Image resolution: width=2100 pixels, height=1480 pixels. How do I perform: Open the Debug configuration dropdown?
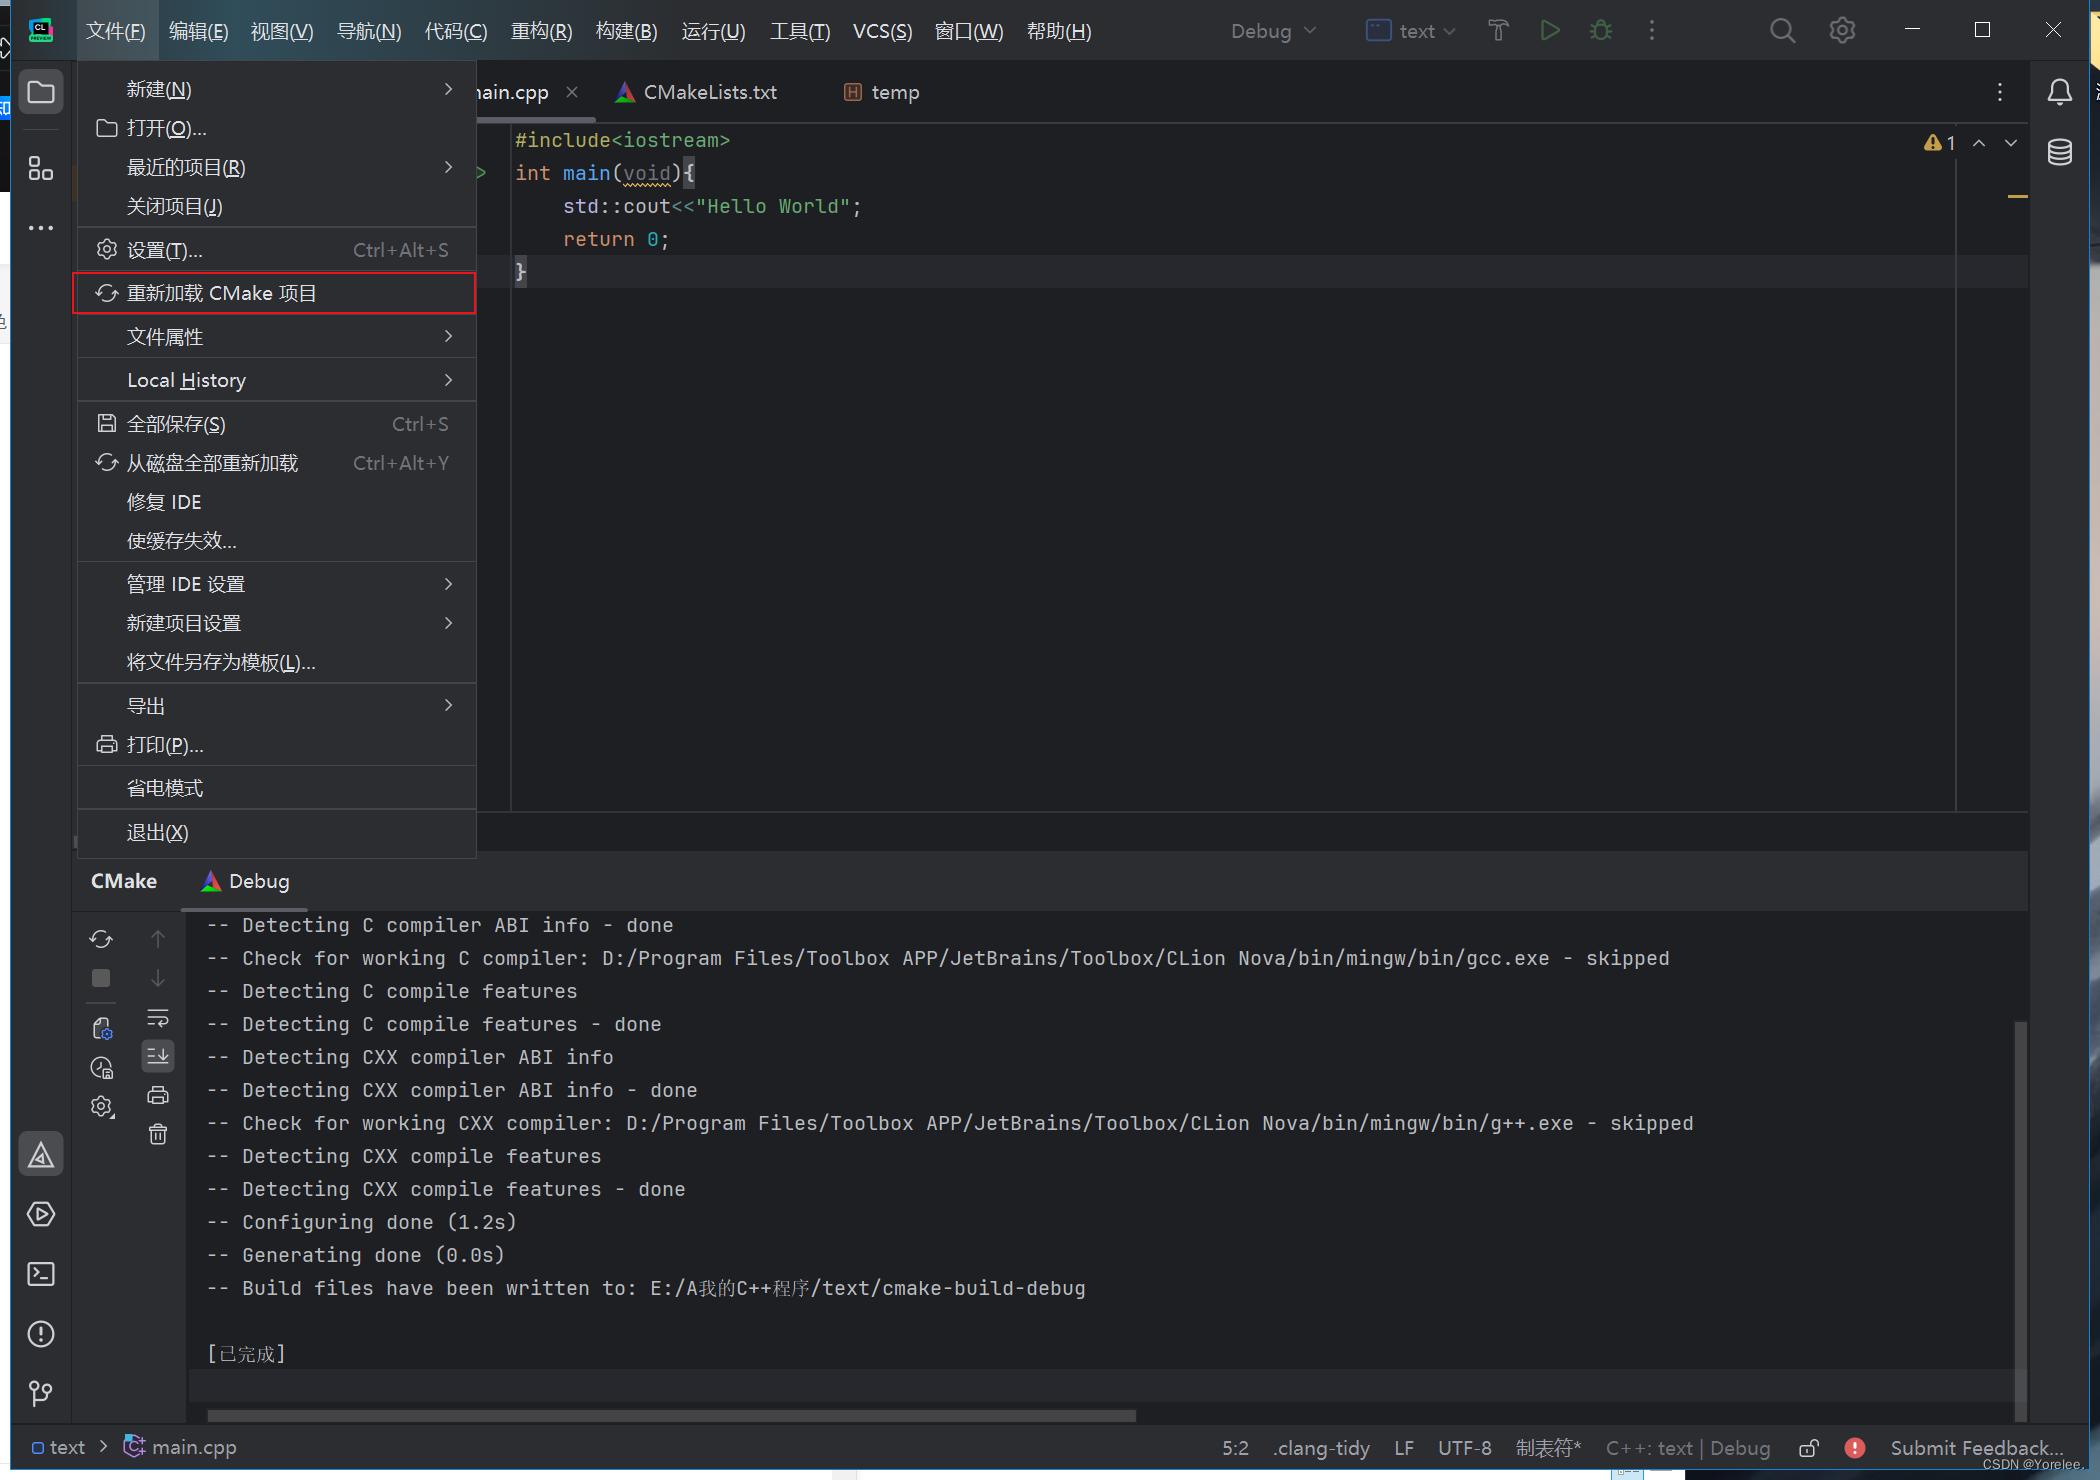[x=1273, y=31]
